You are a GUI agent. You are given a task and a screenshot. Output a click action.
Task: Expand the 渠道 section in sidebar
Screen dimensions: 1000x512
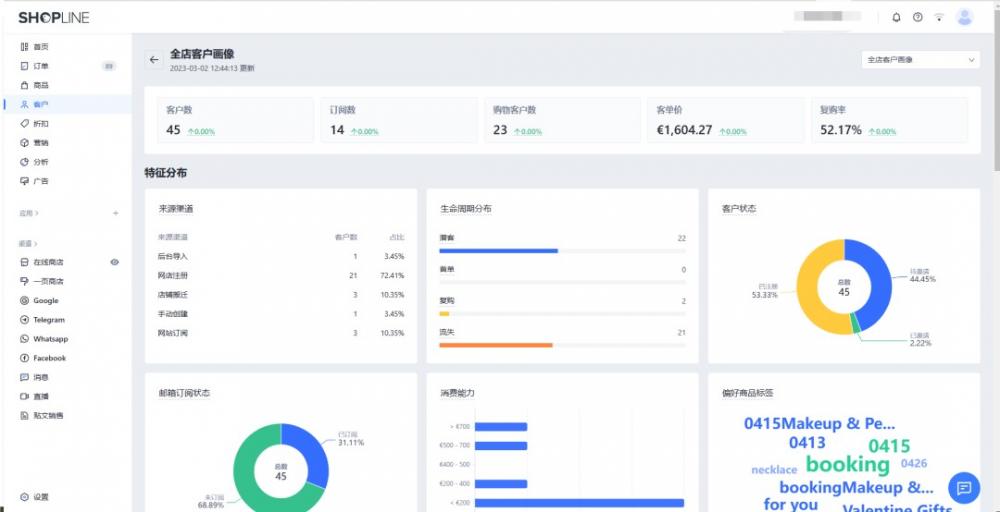pos(29,243)
